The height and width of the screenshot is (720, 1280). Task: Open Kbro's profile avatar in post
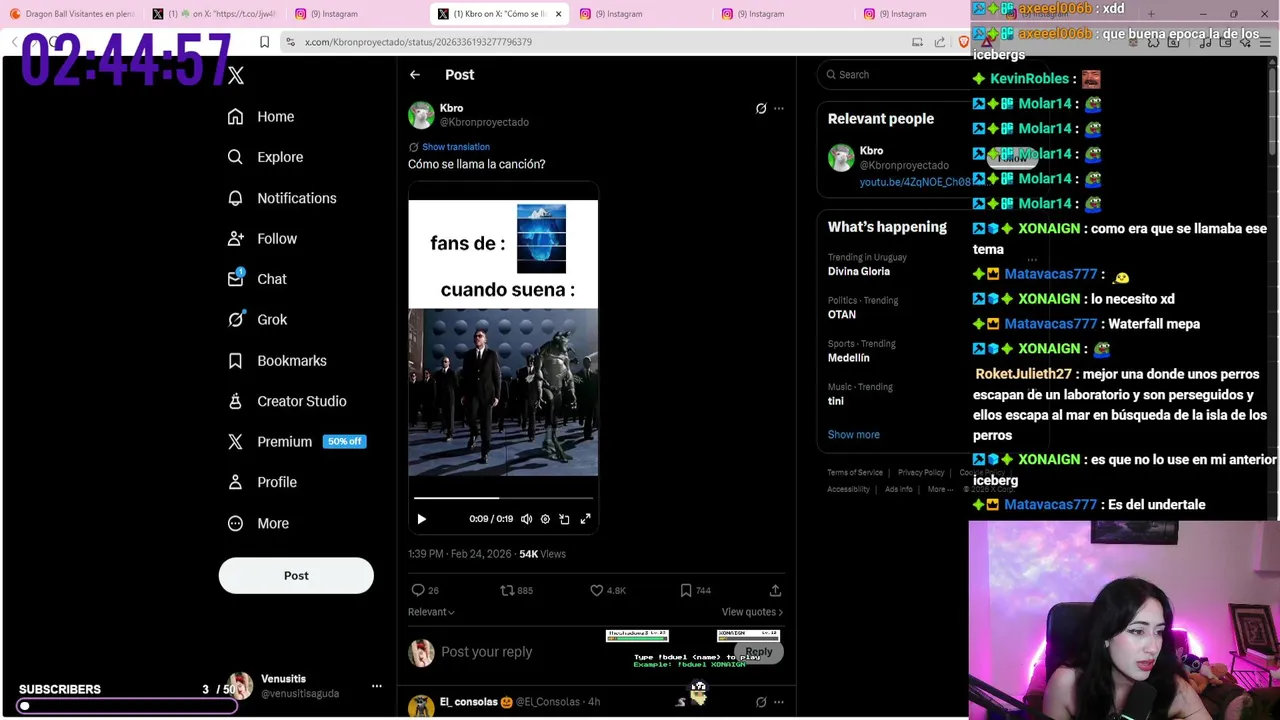(421, 115)
